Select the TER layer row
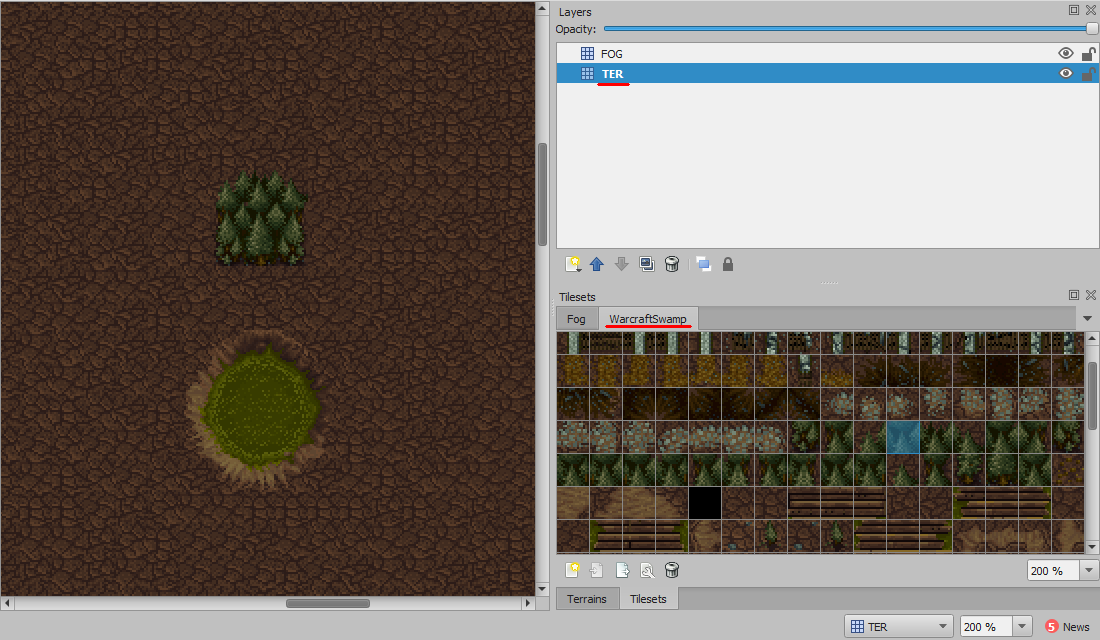Viewport: 1100px width, 640px height. click(x=827, y=73)
